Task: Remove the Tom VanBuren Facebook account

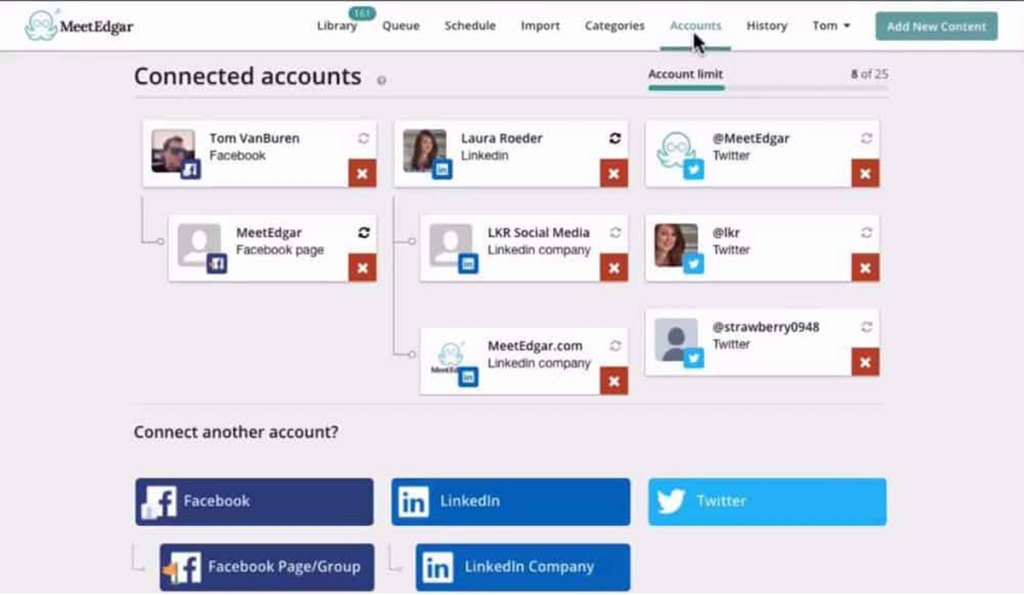Action: pyautogui.click(x=361, y=172)
